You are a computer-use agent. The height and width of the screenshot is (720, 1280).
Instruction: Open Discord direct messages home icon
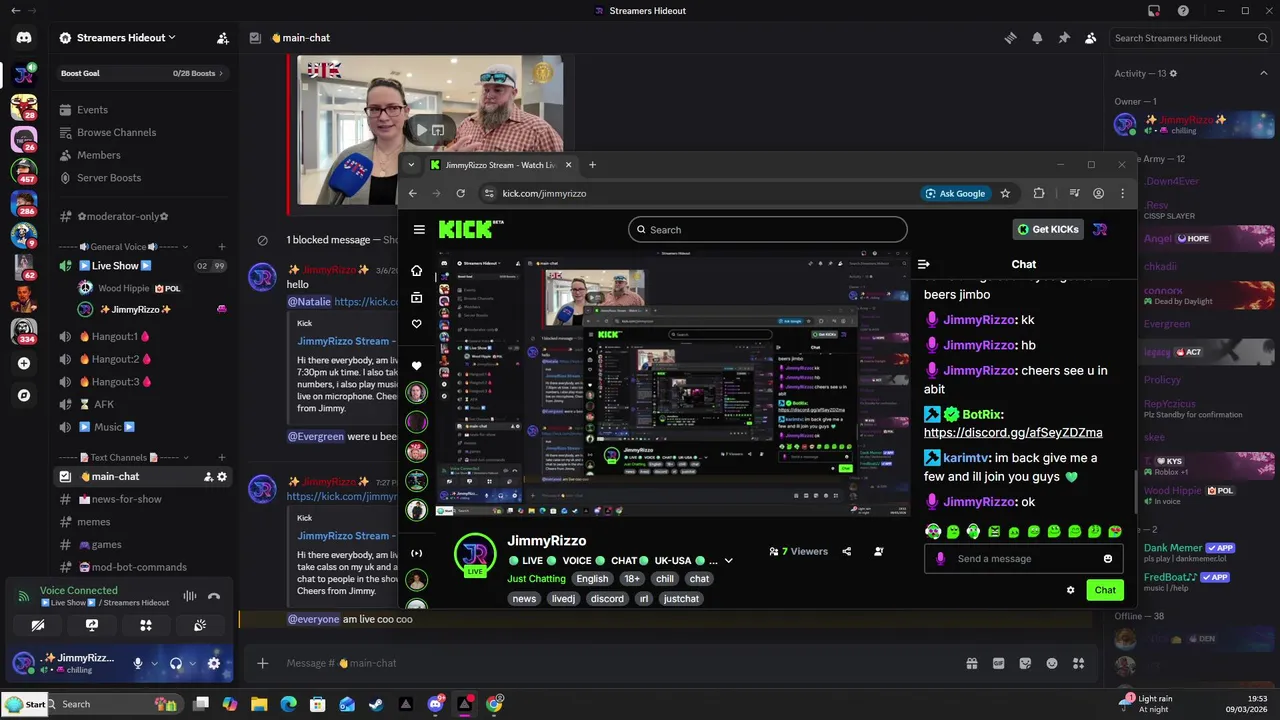(24, 38)
